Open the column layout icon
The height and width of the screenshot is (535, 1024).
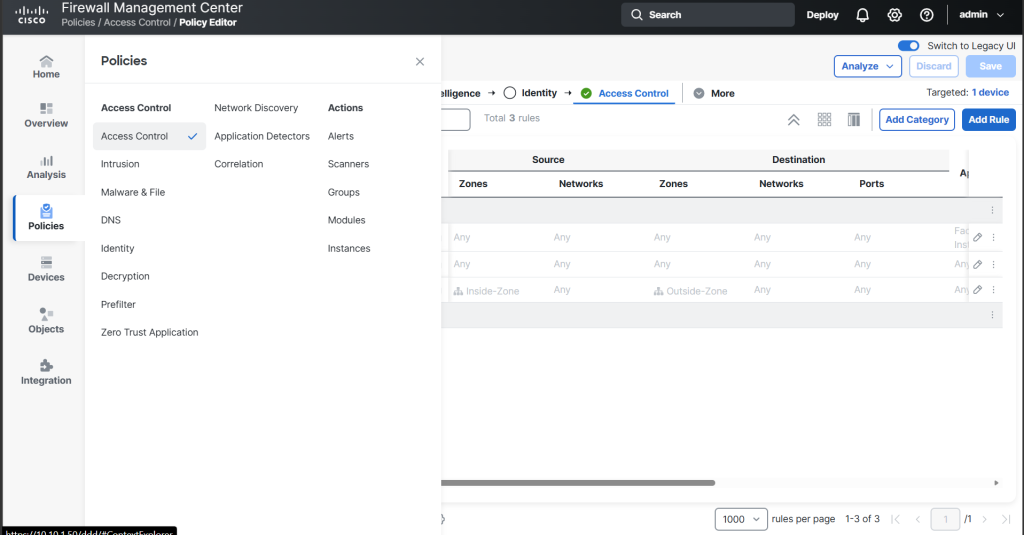854,120
